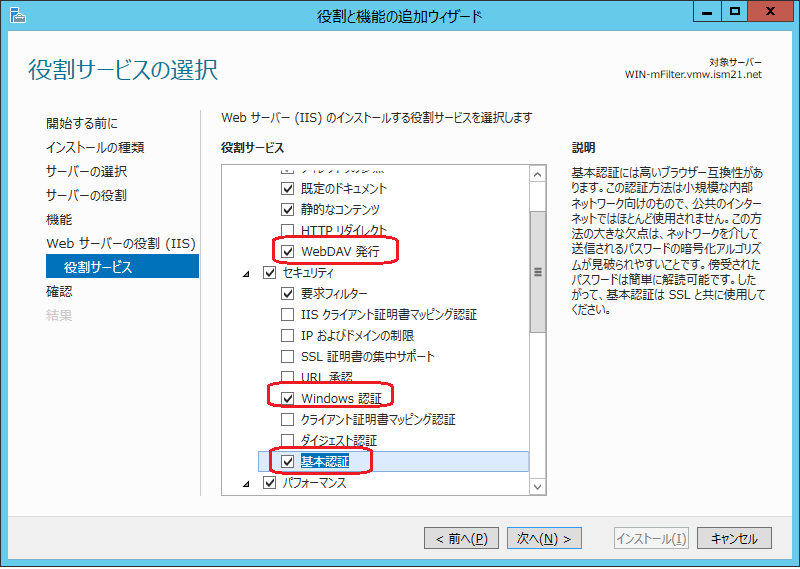Select the 基本認証 label text
This screenshot has height=569, width=800.
pos(325,461)
